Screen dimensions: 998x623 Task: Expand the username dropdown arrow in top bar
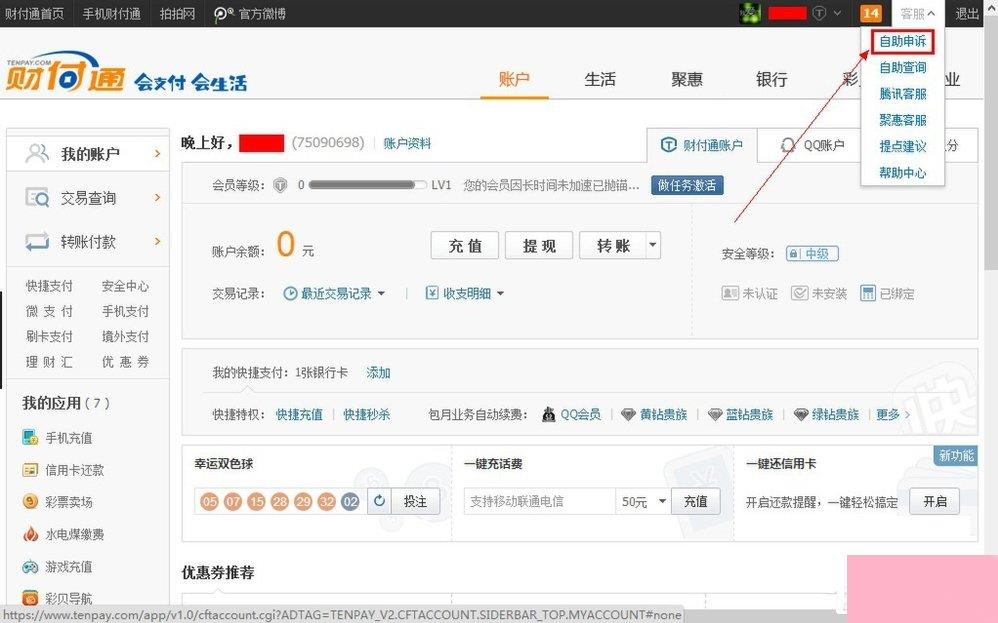click(837, 13)
